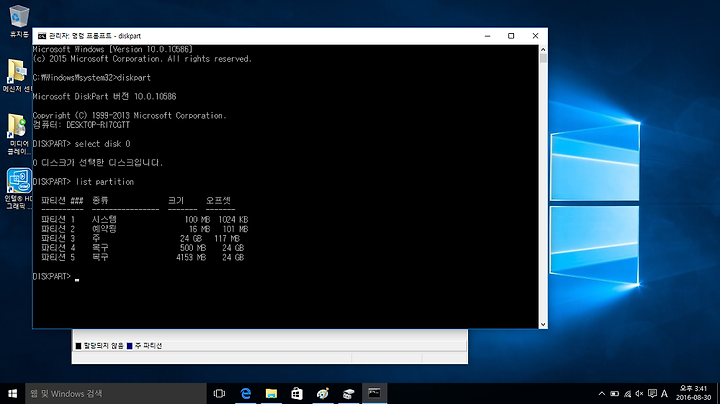
Task: Open the Windows Start button
Action: pyautogui.click(x=12, y=393)
